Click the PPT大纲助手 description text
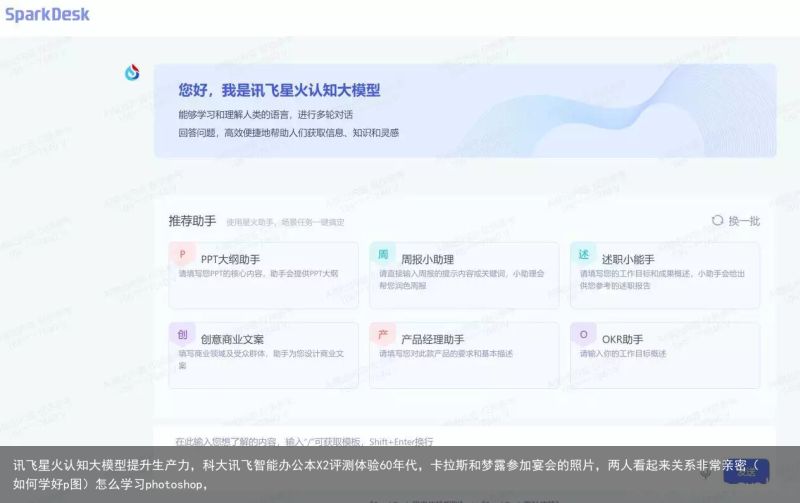Screen dimensions: 800x503 (258, 273)
